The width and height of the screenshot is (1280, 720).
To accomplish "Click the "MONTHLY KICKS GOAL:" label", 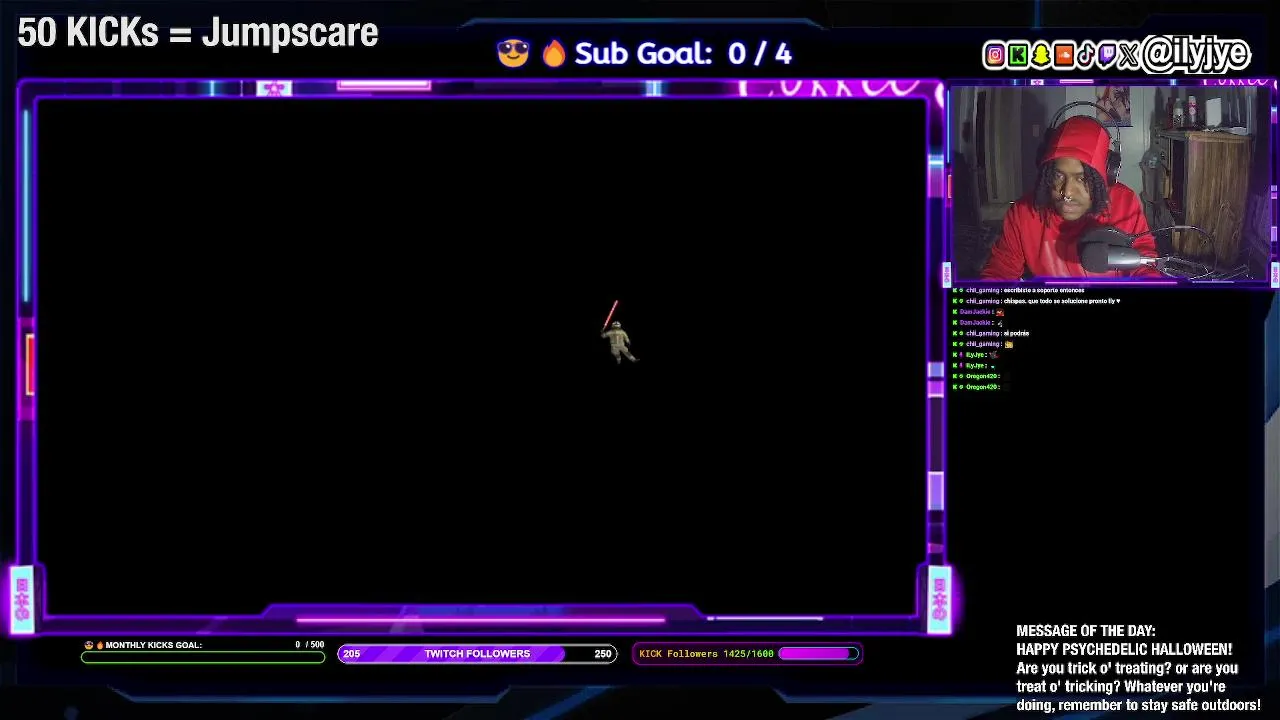I will tap(153, 645).
